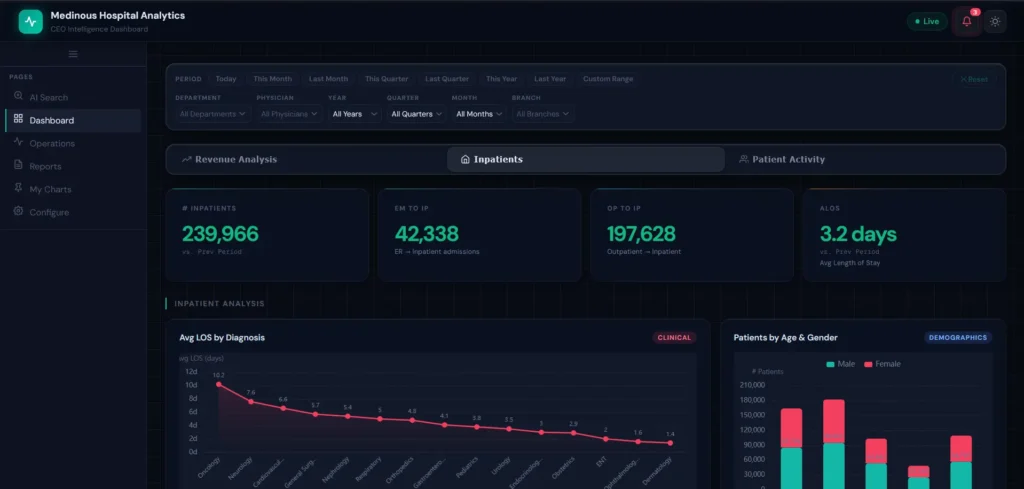Click the Live status badge

pos(927,22)
